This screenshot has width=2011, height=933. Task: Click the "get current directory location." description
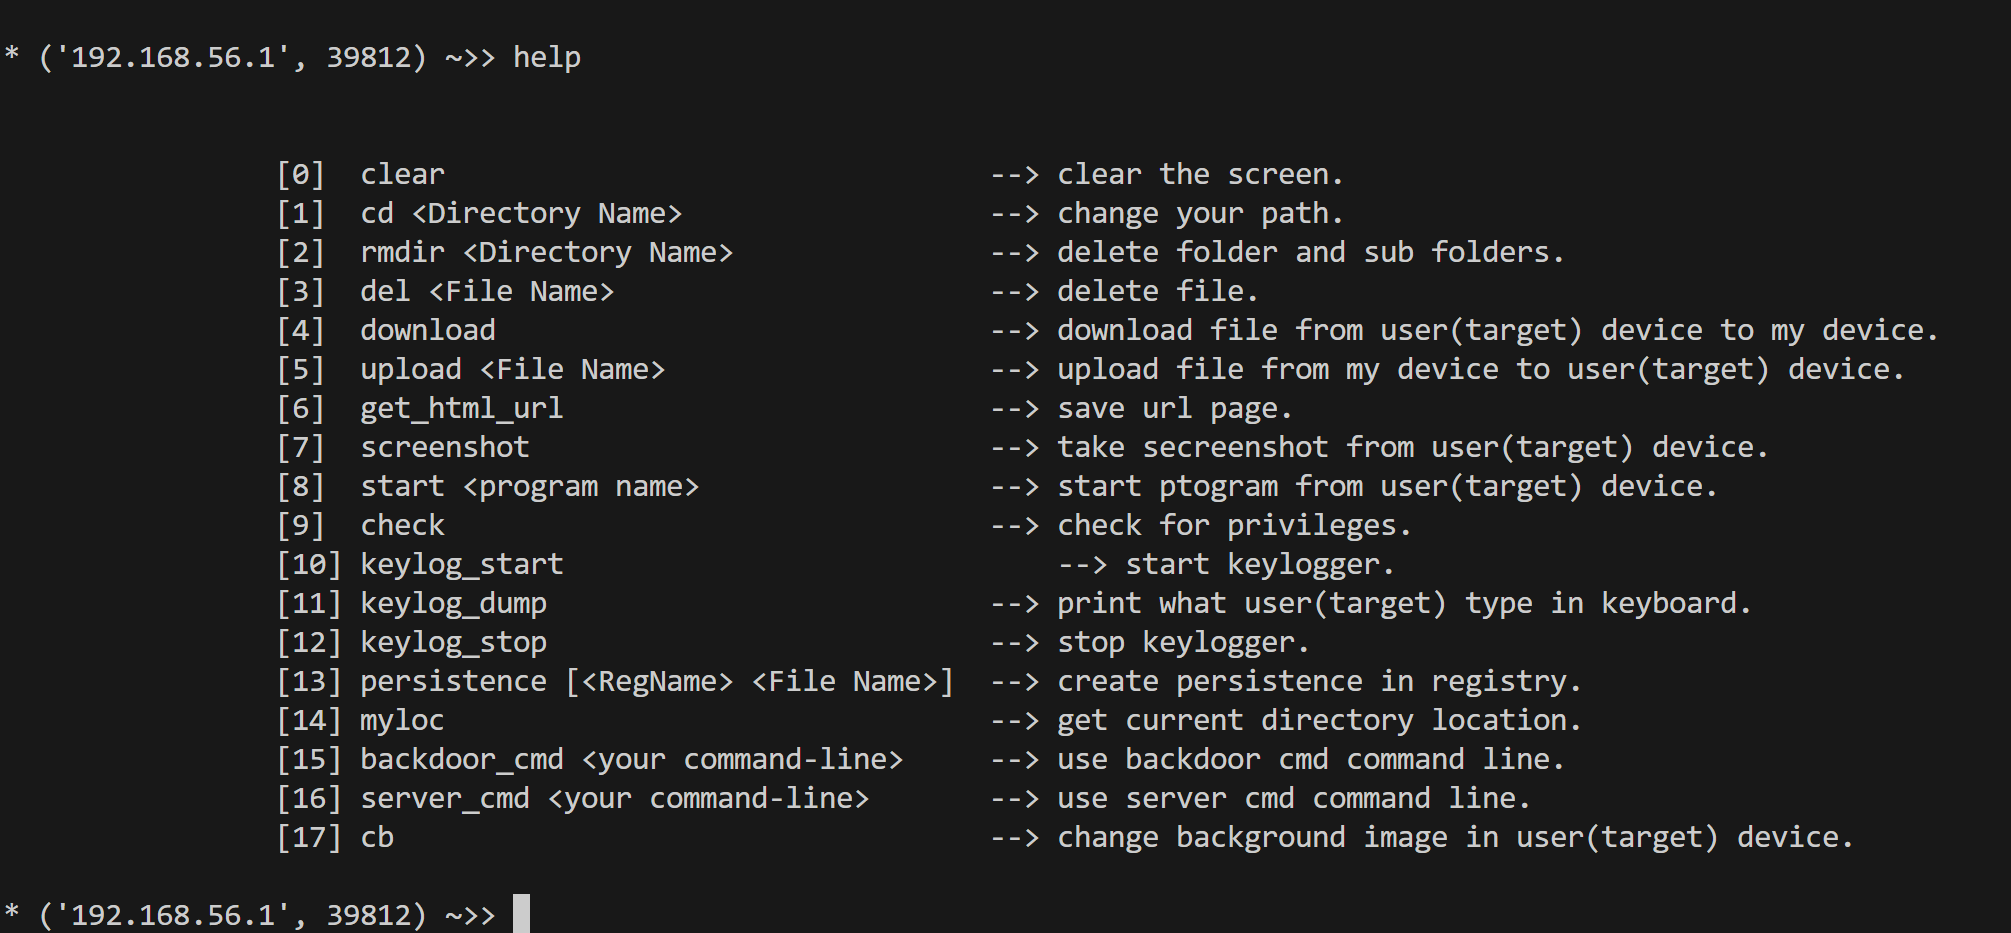coord(1319,720)
